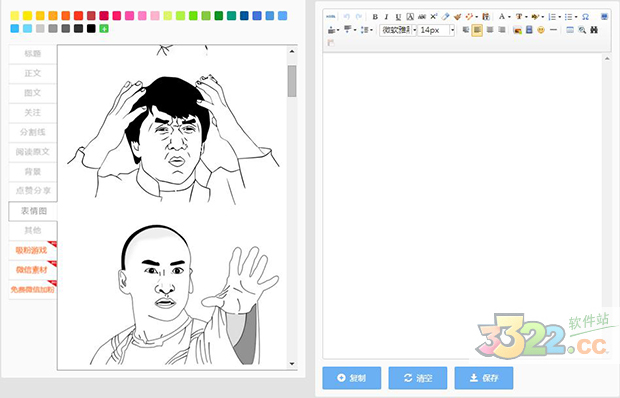Viewport: 620px width, 398px height.
Task: Align text right
Action: click(490, 30)
